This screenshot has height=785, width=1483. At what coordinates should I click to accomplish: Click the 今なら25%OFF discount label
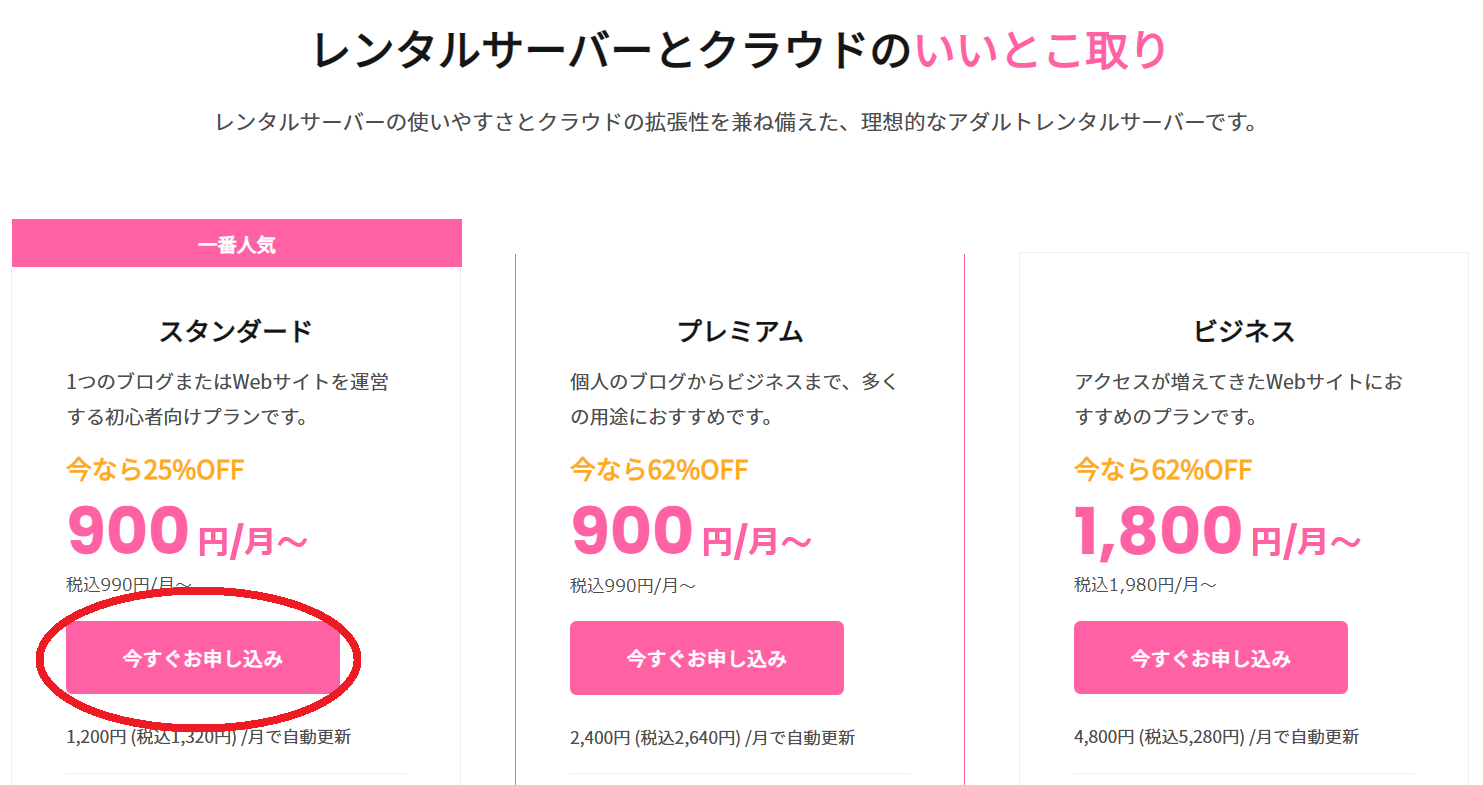pos(155,469)
